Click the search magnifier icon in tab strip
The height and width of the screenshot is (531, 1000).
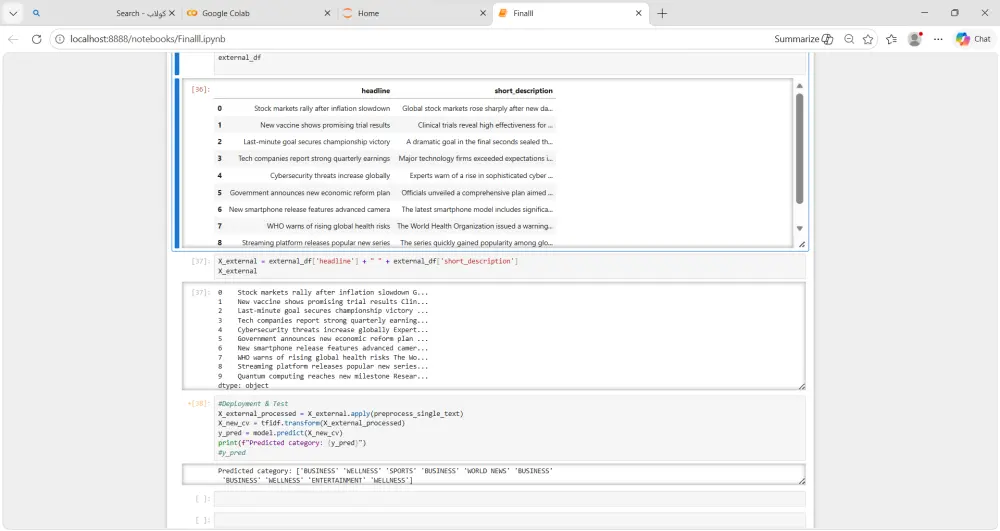36,13
